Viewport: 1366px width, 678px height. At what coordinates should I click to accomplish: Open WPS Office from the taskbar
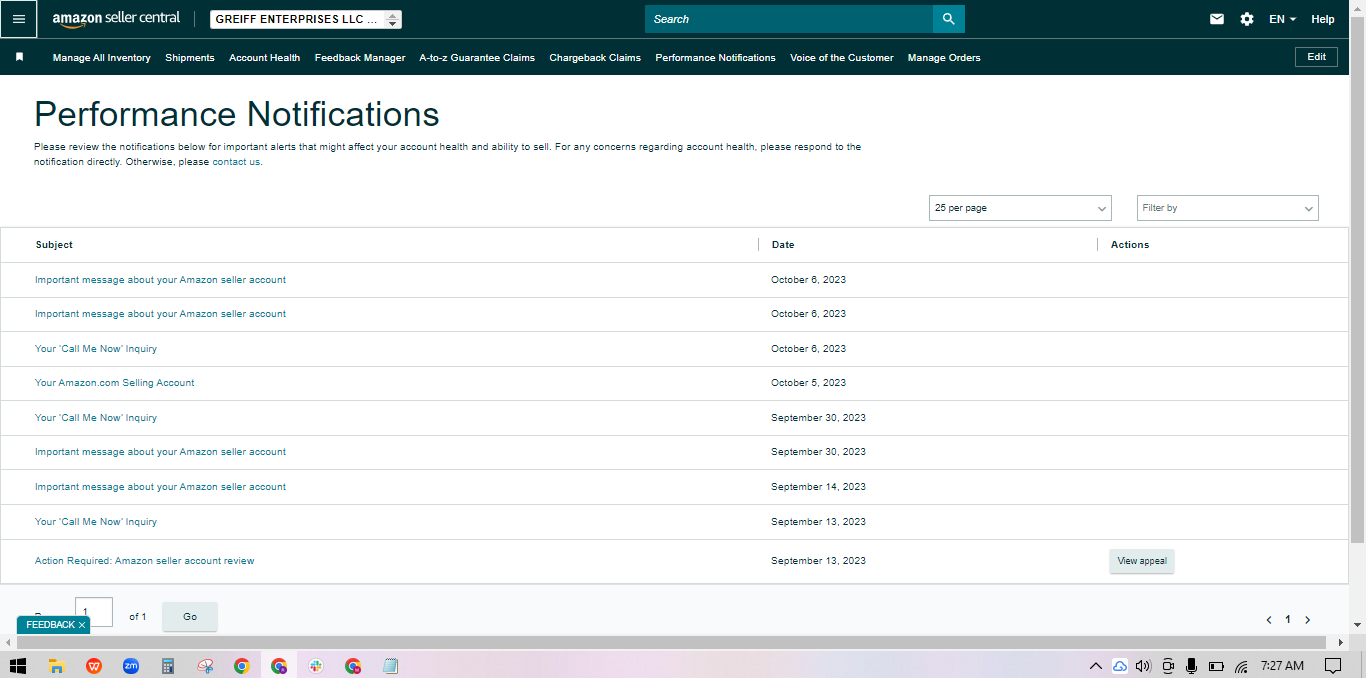tap(94, 666)
